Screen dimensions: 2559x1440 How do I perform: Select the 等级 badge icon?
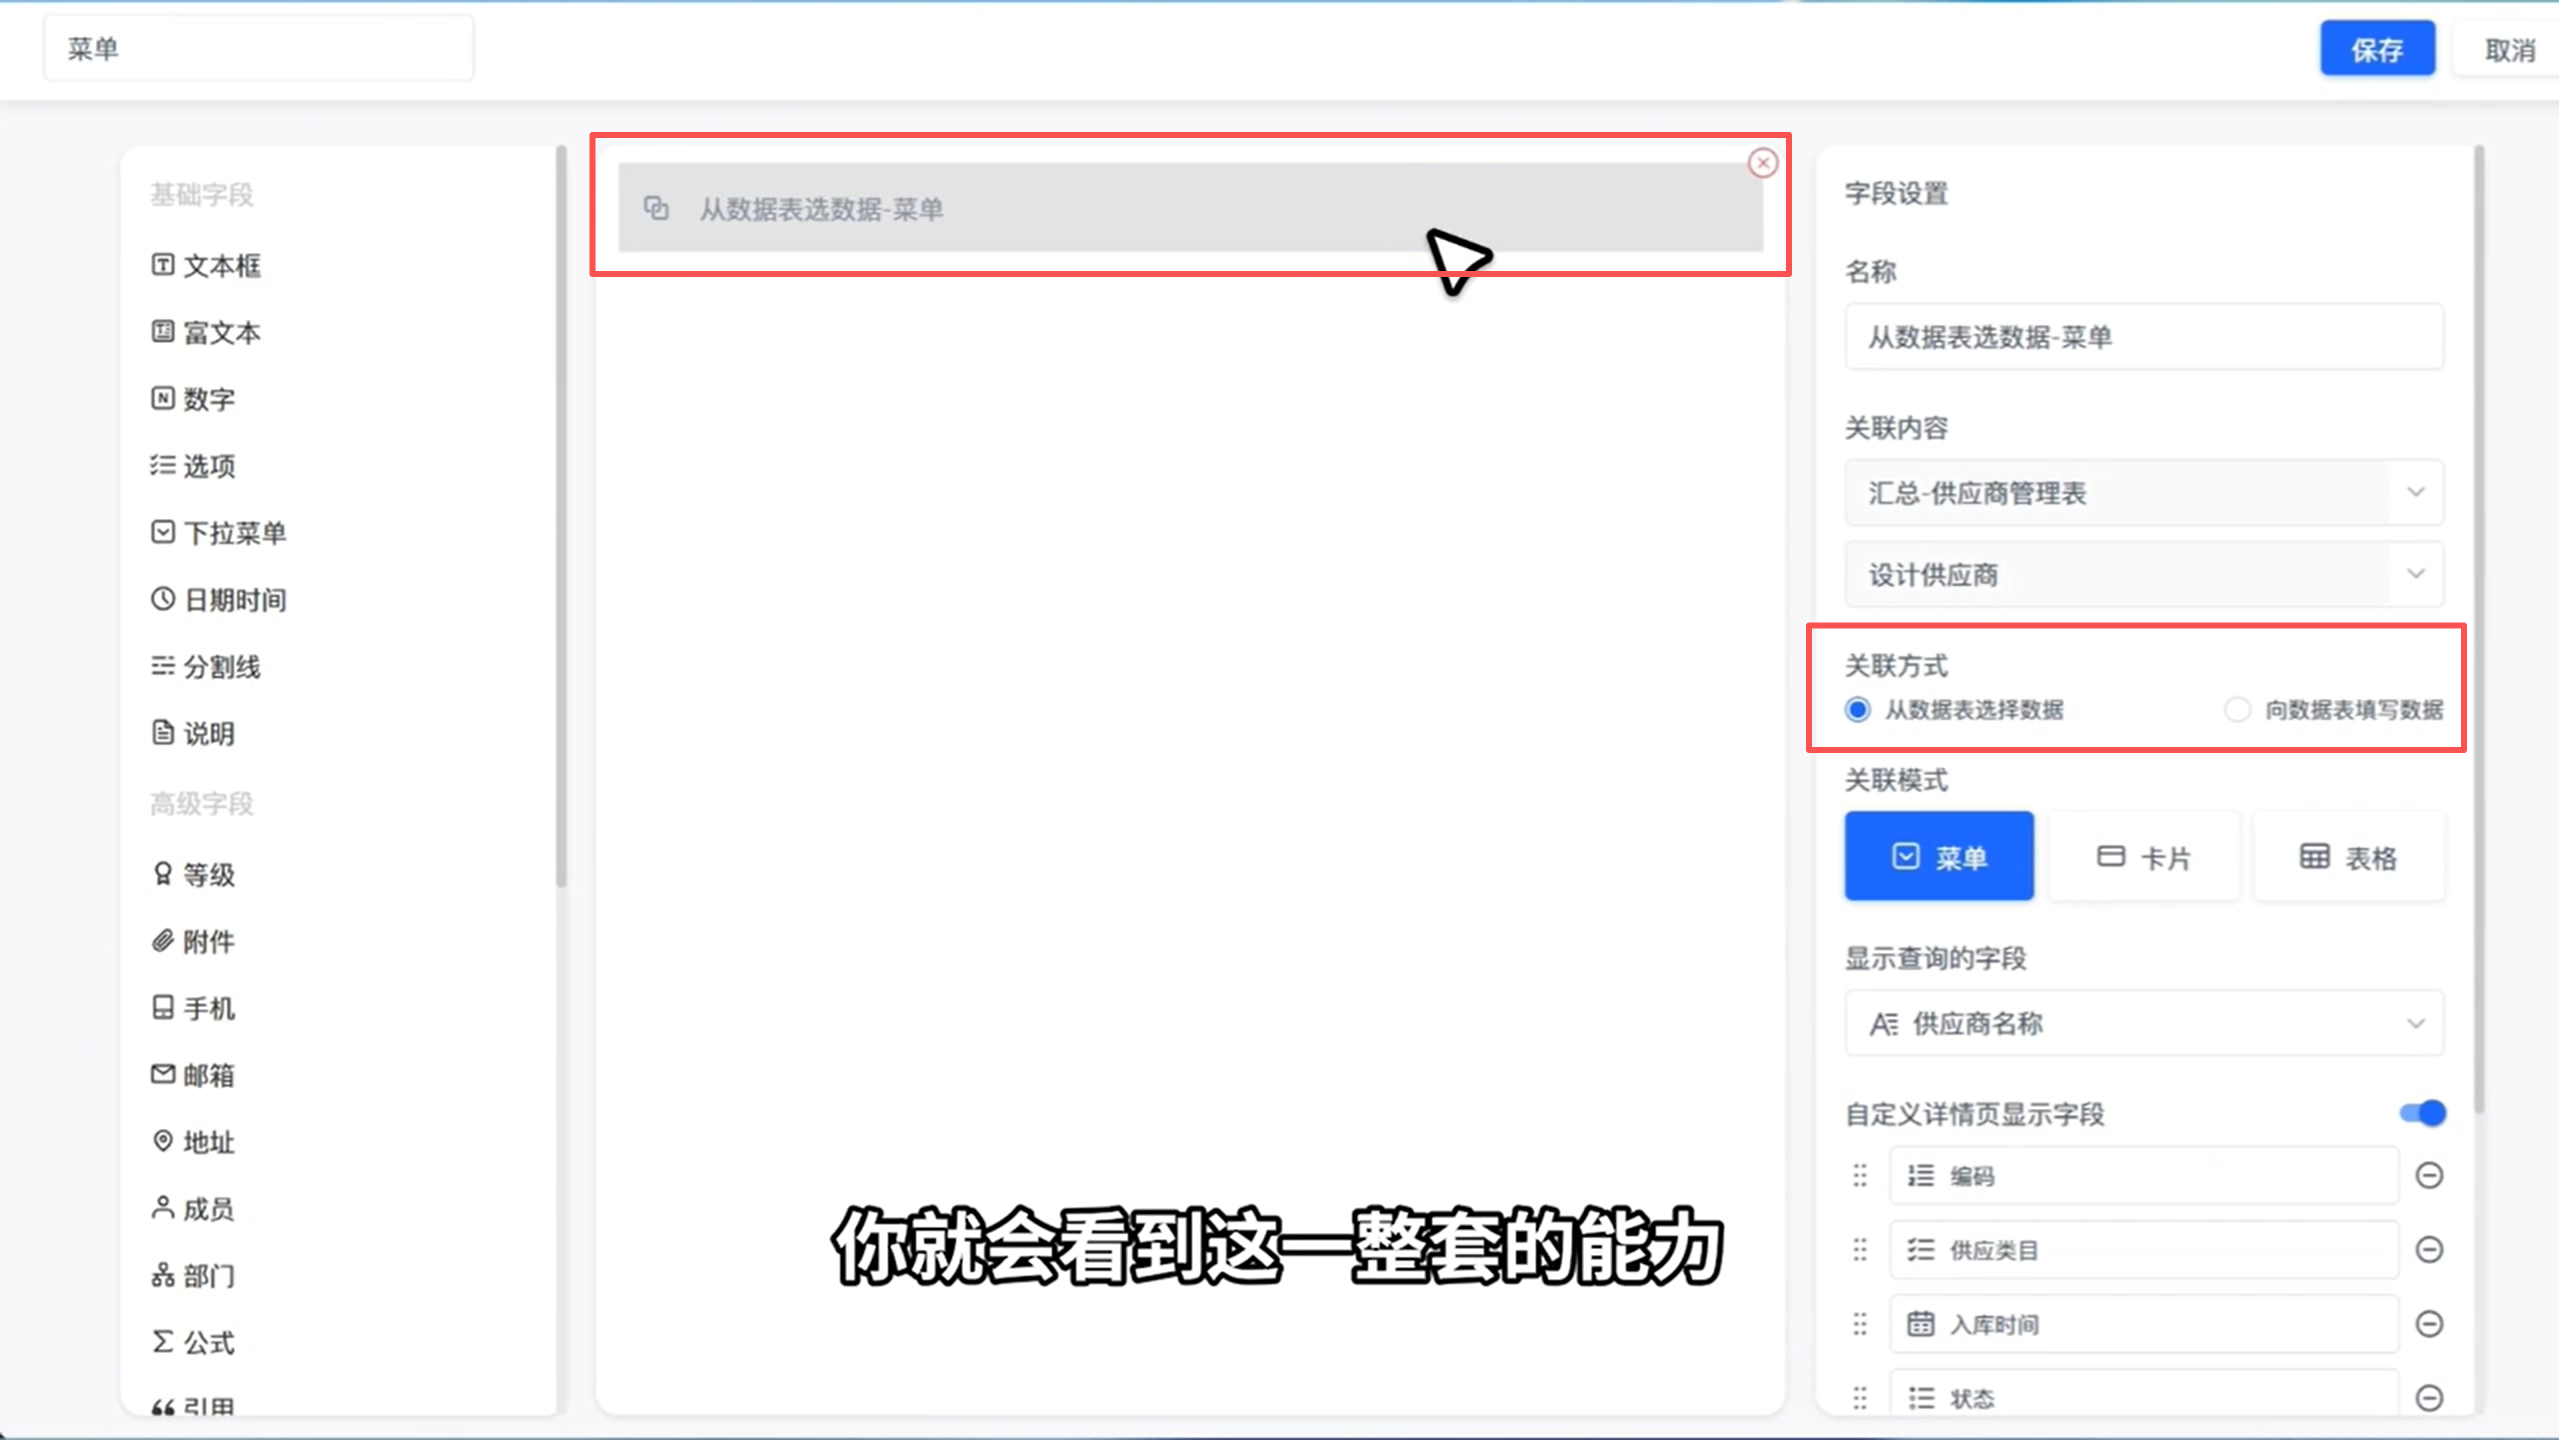tap(162, 874)
